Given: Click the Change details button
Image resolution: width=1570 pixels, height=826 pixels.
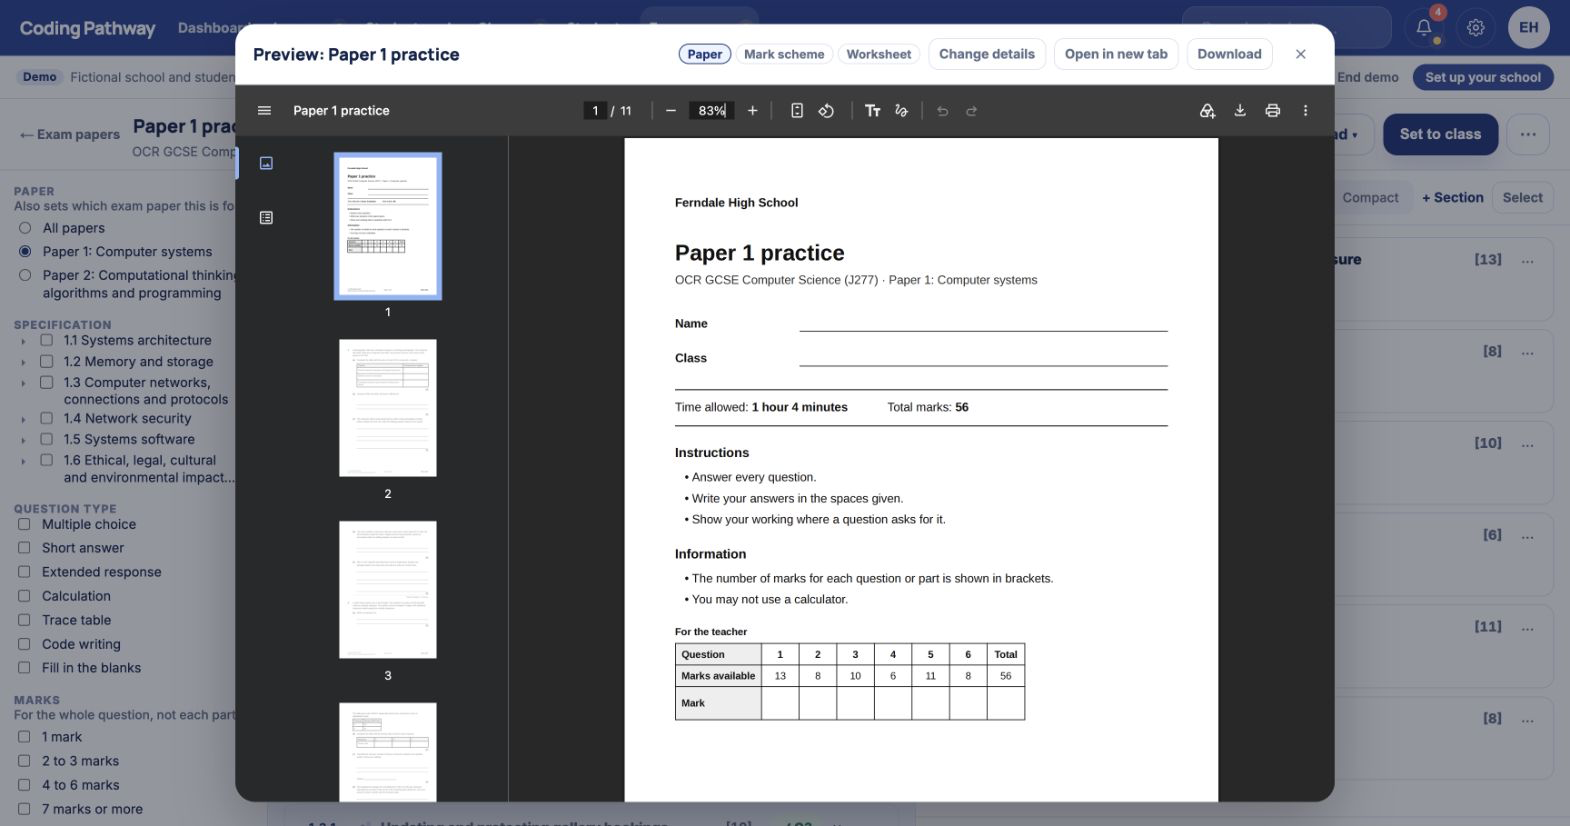Looking at the screenshot, I should 987,54.
